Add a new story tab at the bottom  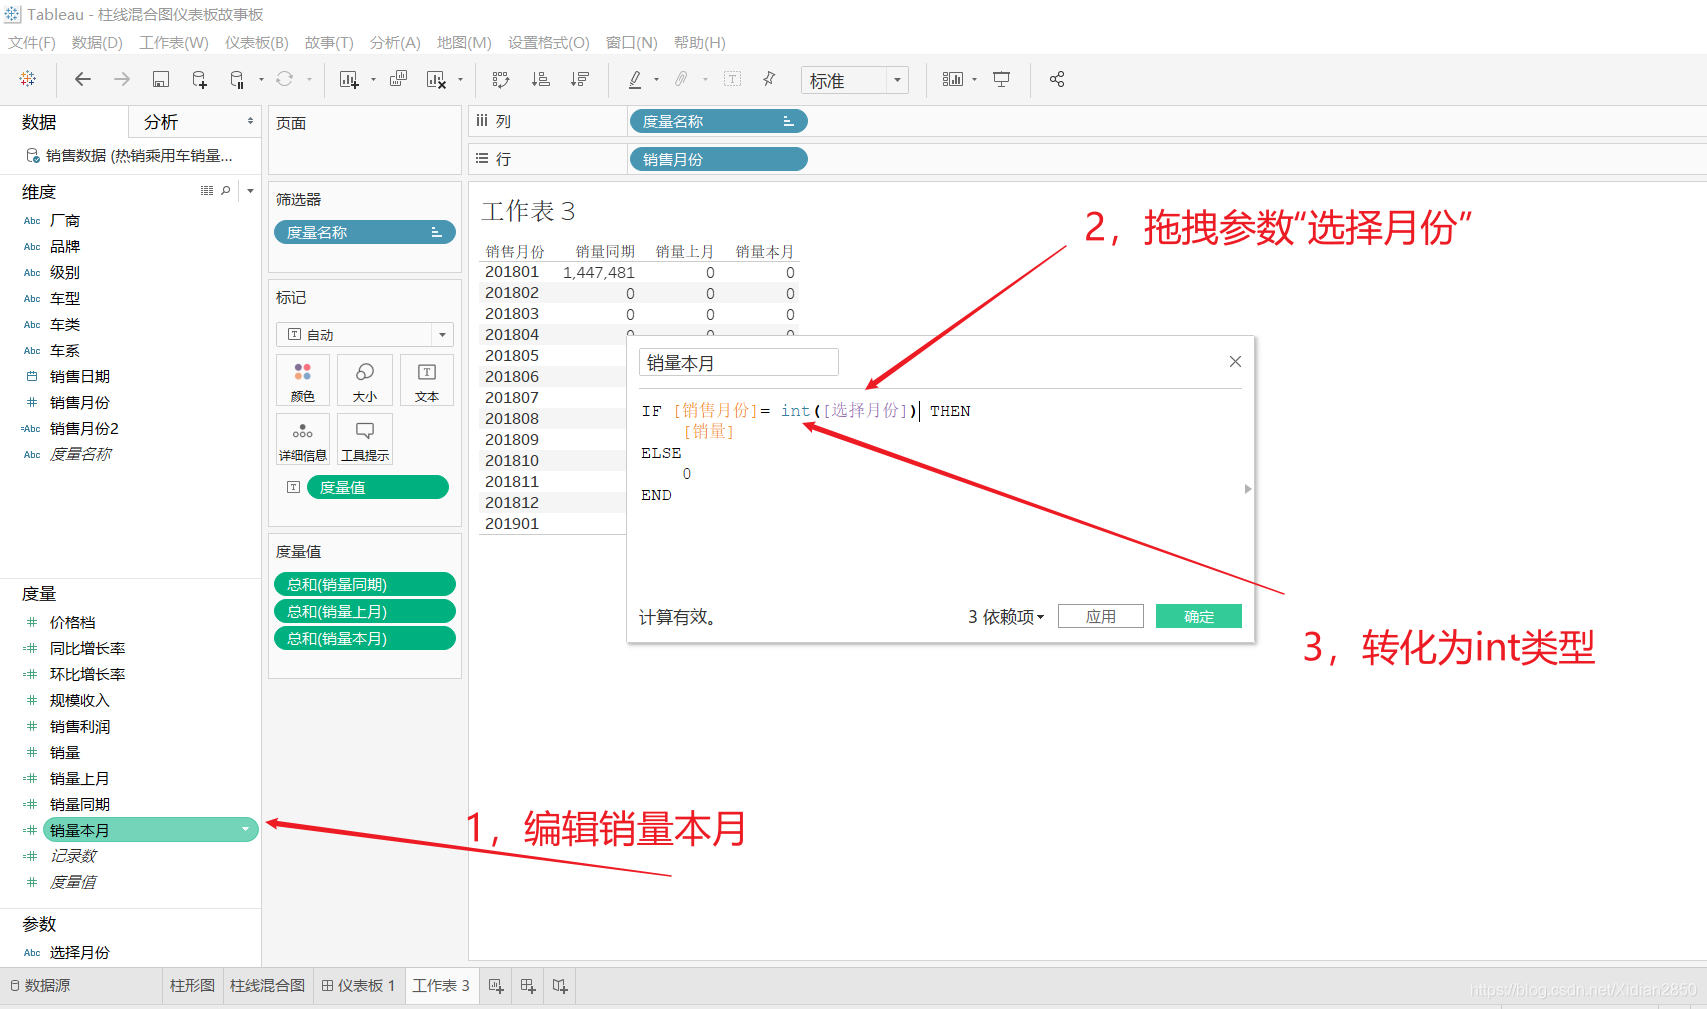[x=560, y=986]
